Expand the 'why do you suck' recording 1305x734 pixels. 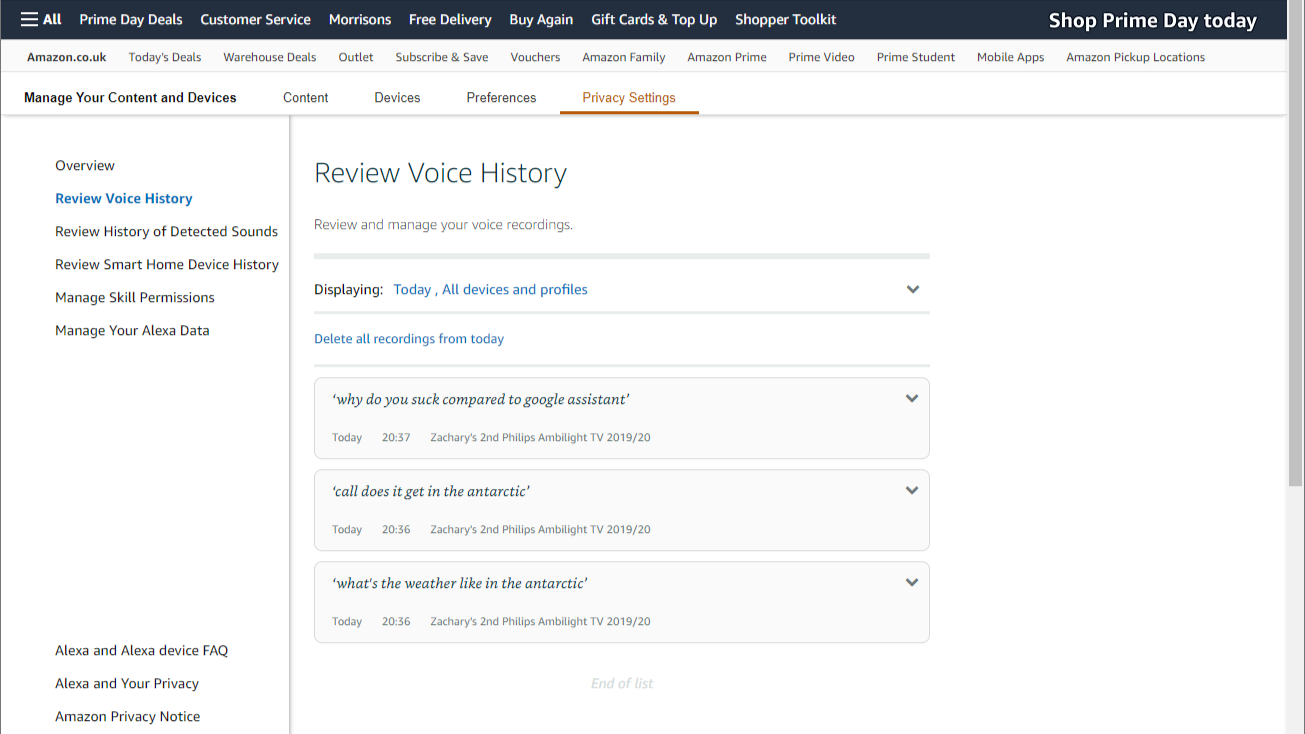coord(911,399)
